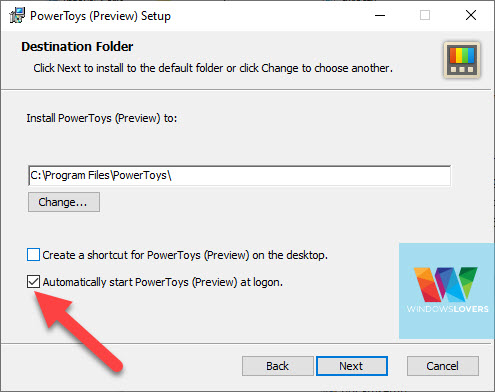Screen dimensions: 495x392
Task: Enable the desktop shortcut checkbox
Action: (33, 255)
